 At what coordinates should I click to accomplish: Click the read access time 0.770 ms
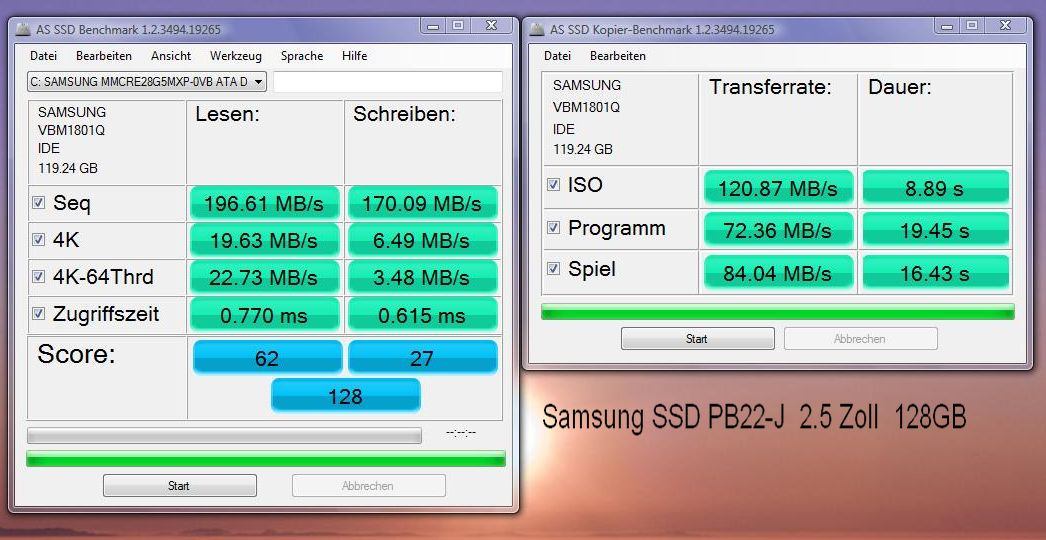(x=266, y=314)
